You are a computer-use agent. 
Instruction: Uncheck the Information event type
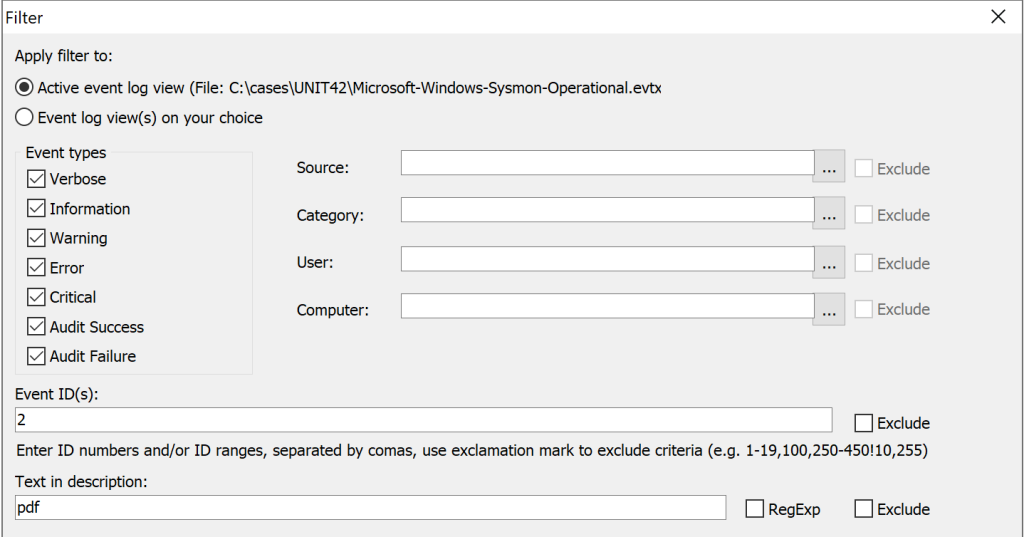(37, 208)
